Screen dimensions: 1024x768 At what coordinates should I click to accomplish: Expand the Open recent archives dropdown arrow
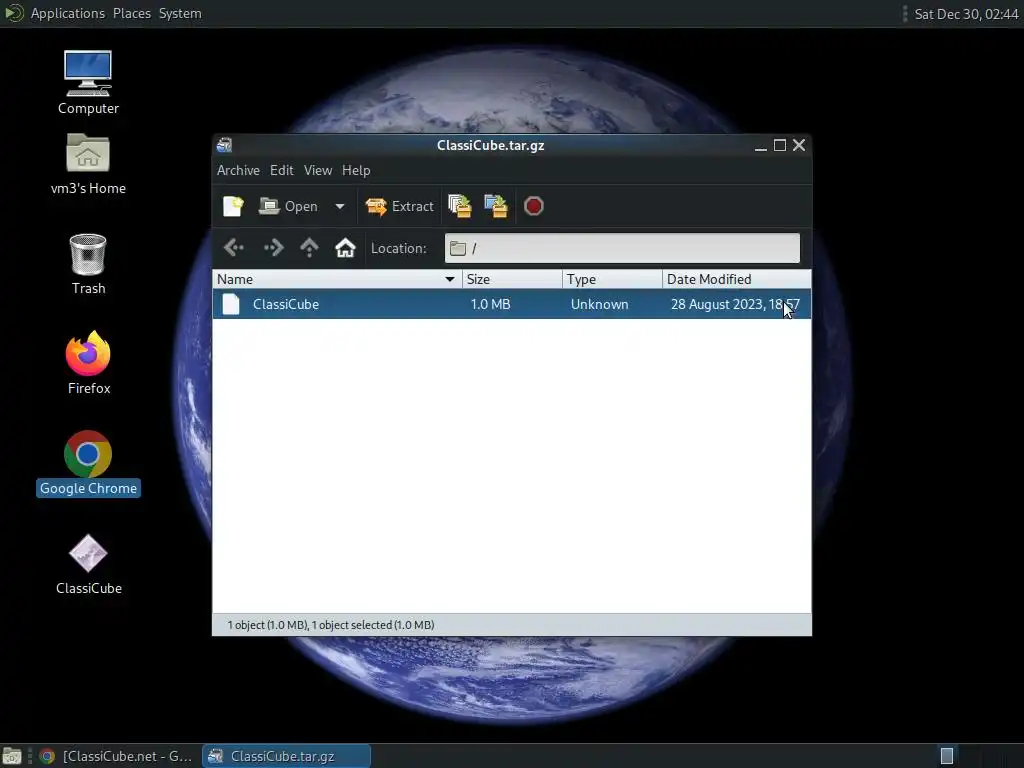[x=340, y=206]
